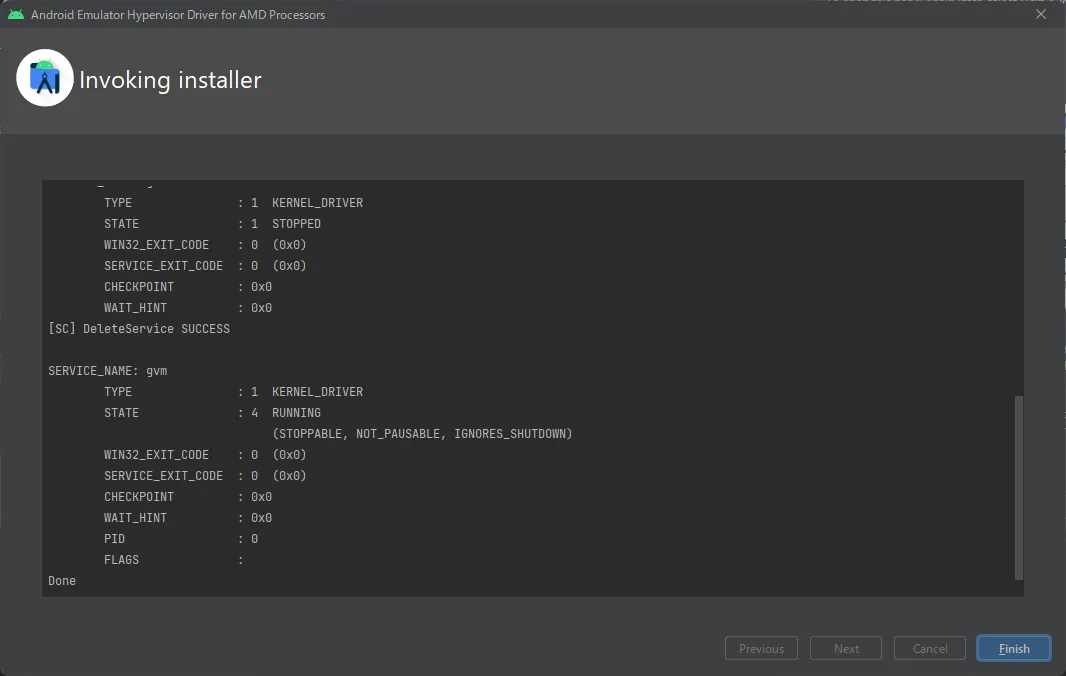Click the PID line in output
This screenshot has width=1066, height=676.
(x=180, y=539)
